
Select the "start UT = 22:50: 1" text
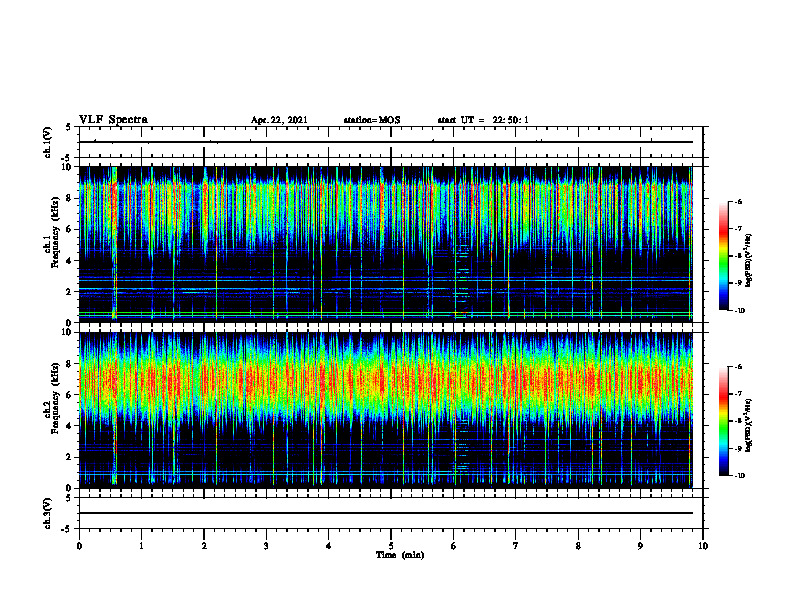pos(483,120)
